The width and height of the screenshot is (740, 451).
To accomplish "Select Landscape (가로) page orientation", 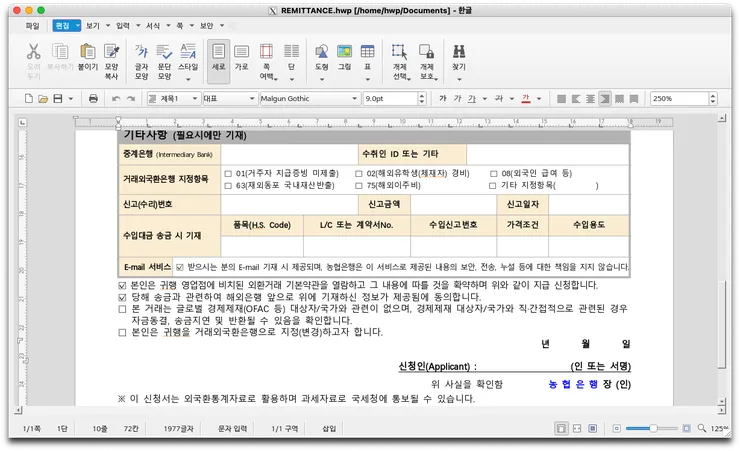I will [x=241, y=57].
